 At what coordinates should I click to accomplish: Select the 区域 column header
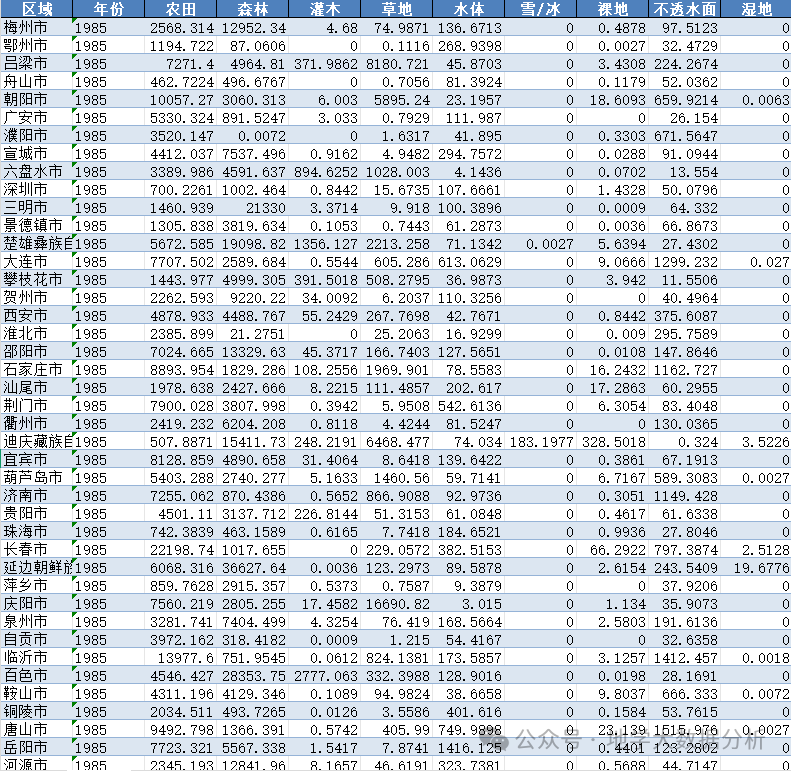(37, 9)
